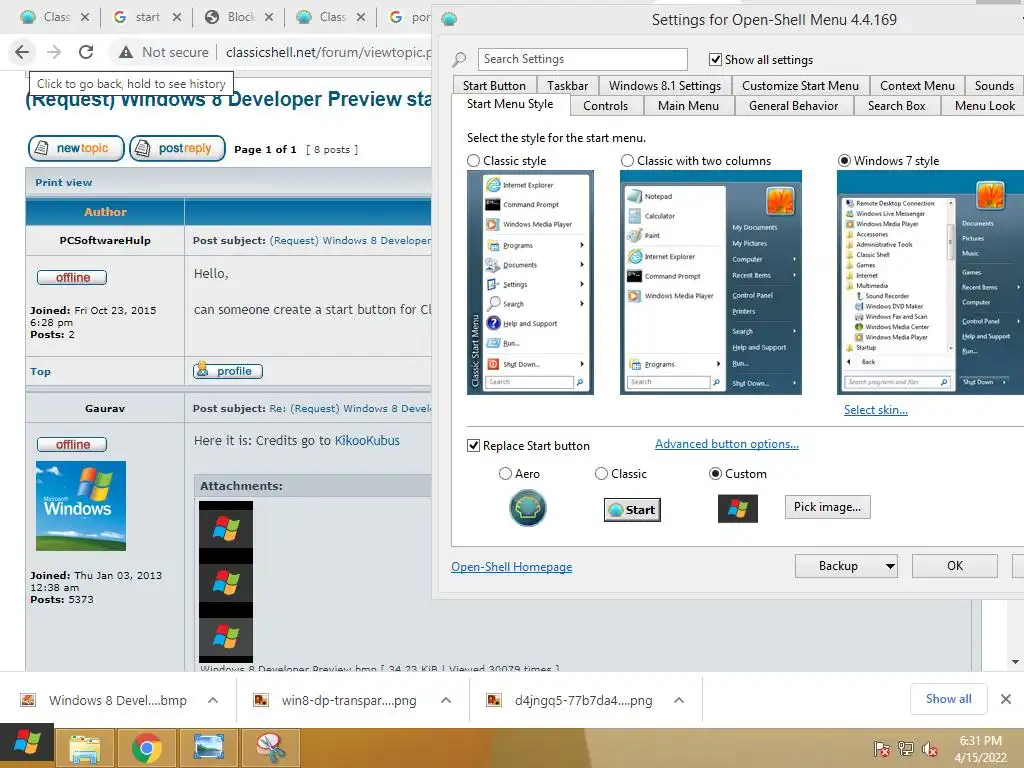Open the Windows Start button on taskbar
This screenshot has height=768, width=1024.
[27, 744]
